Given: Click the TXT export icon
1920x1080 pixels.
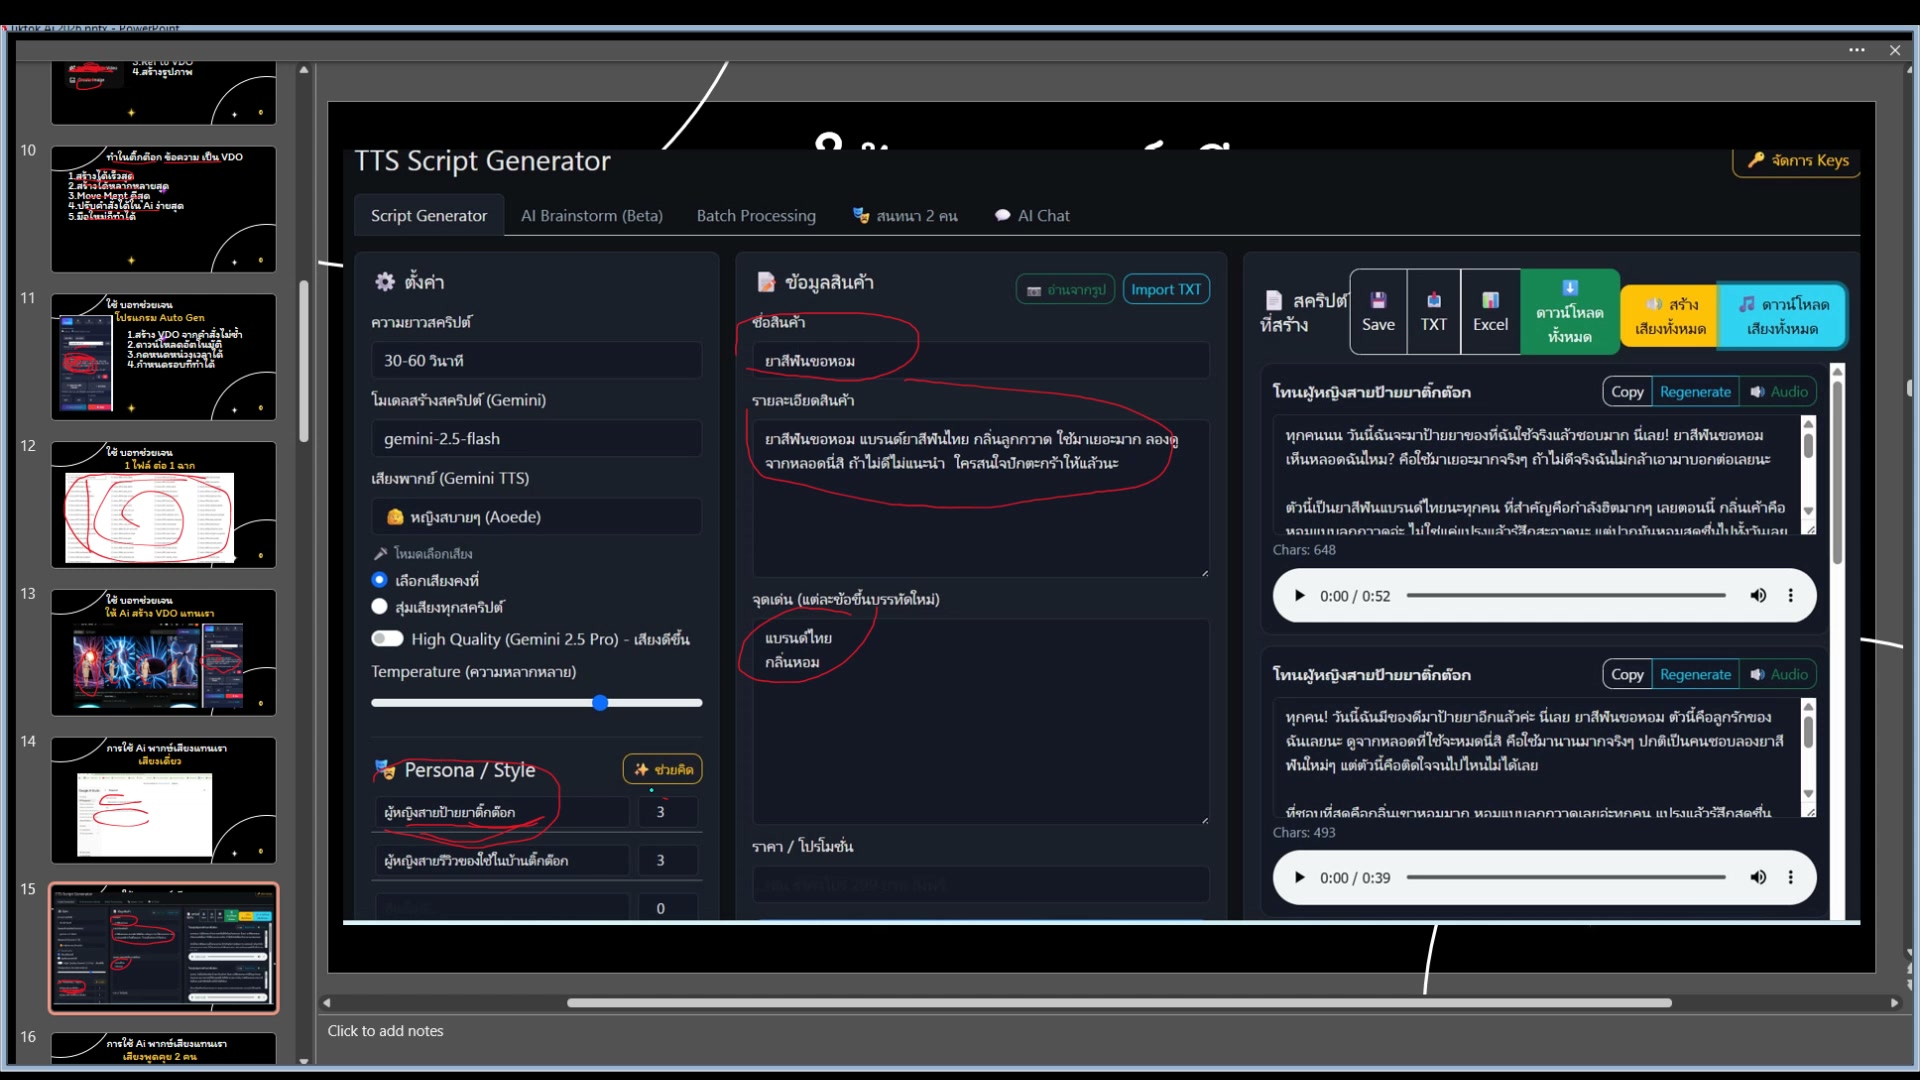Looking at the screenshot, I should [1433, 311].
